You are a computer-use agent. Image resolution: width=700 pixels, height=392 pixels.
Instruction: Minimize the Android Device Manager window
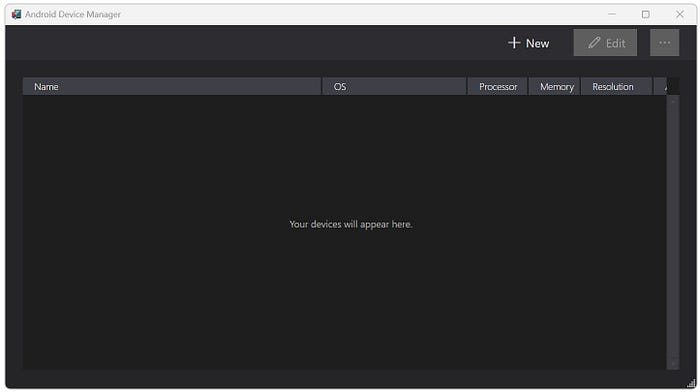(x=612, y=14)
